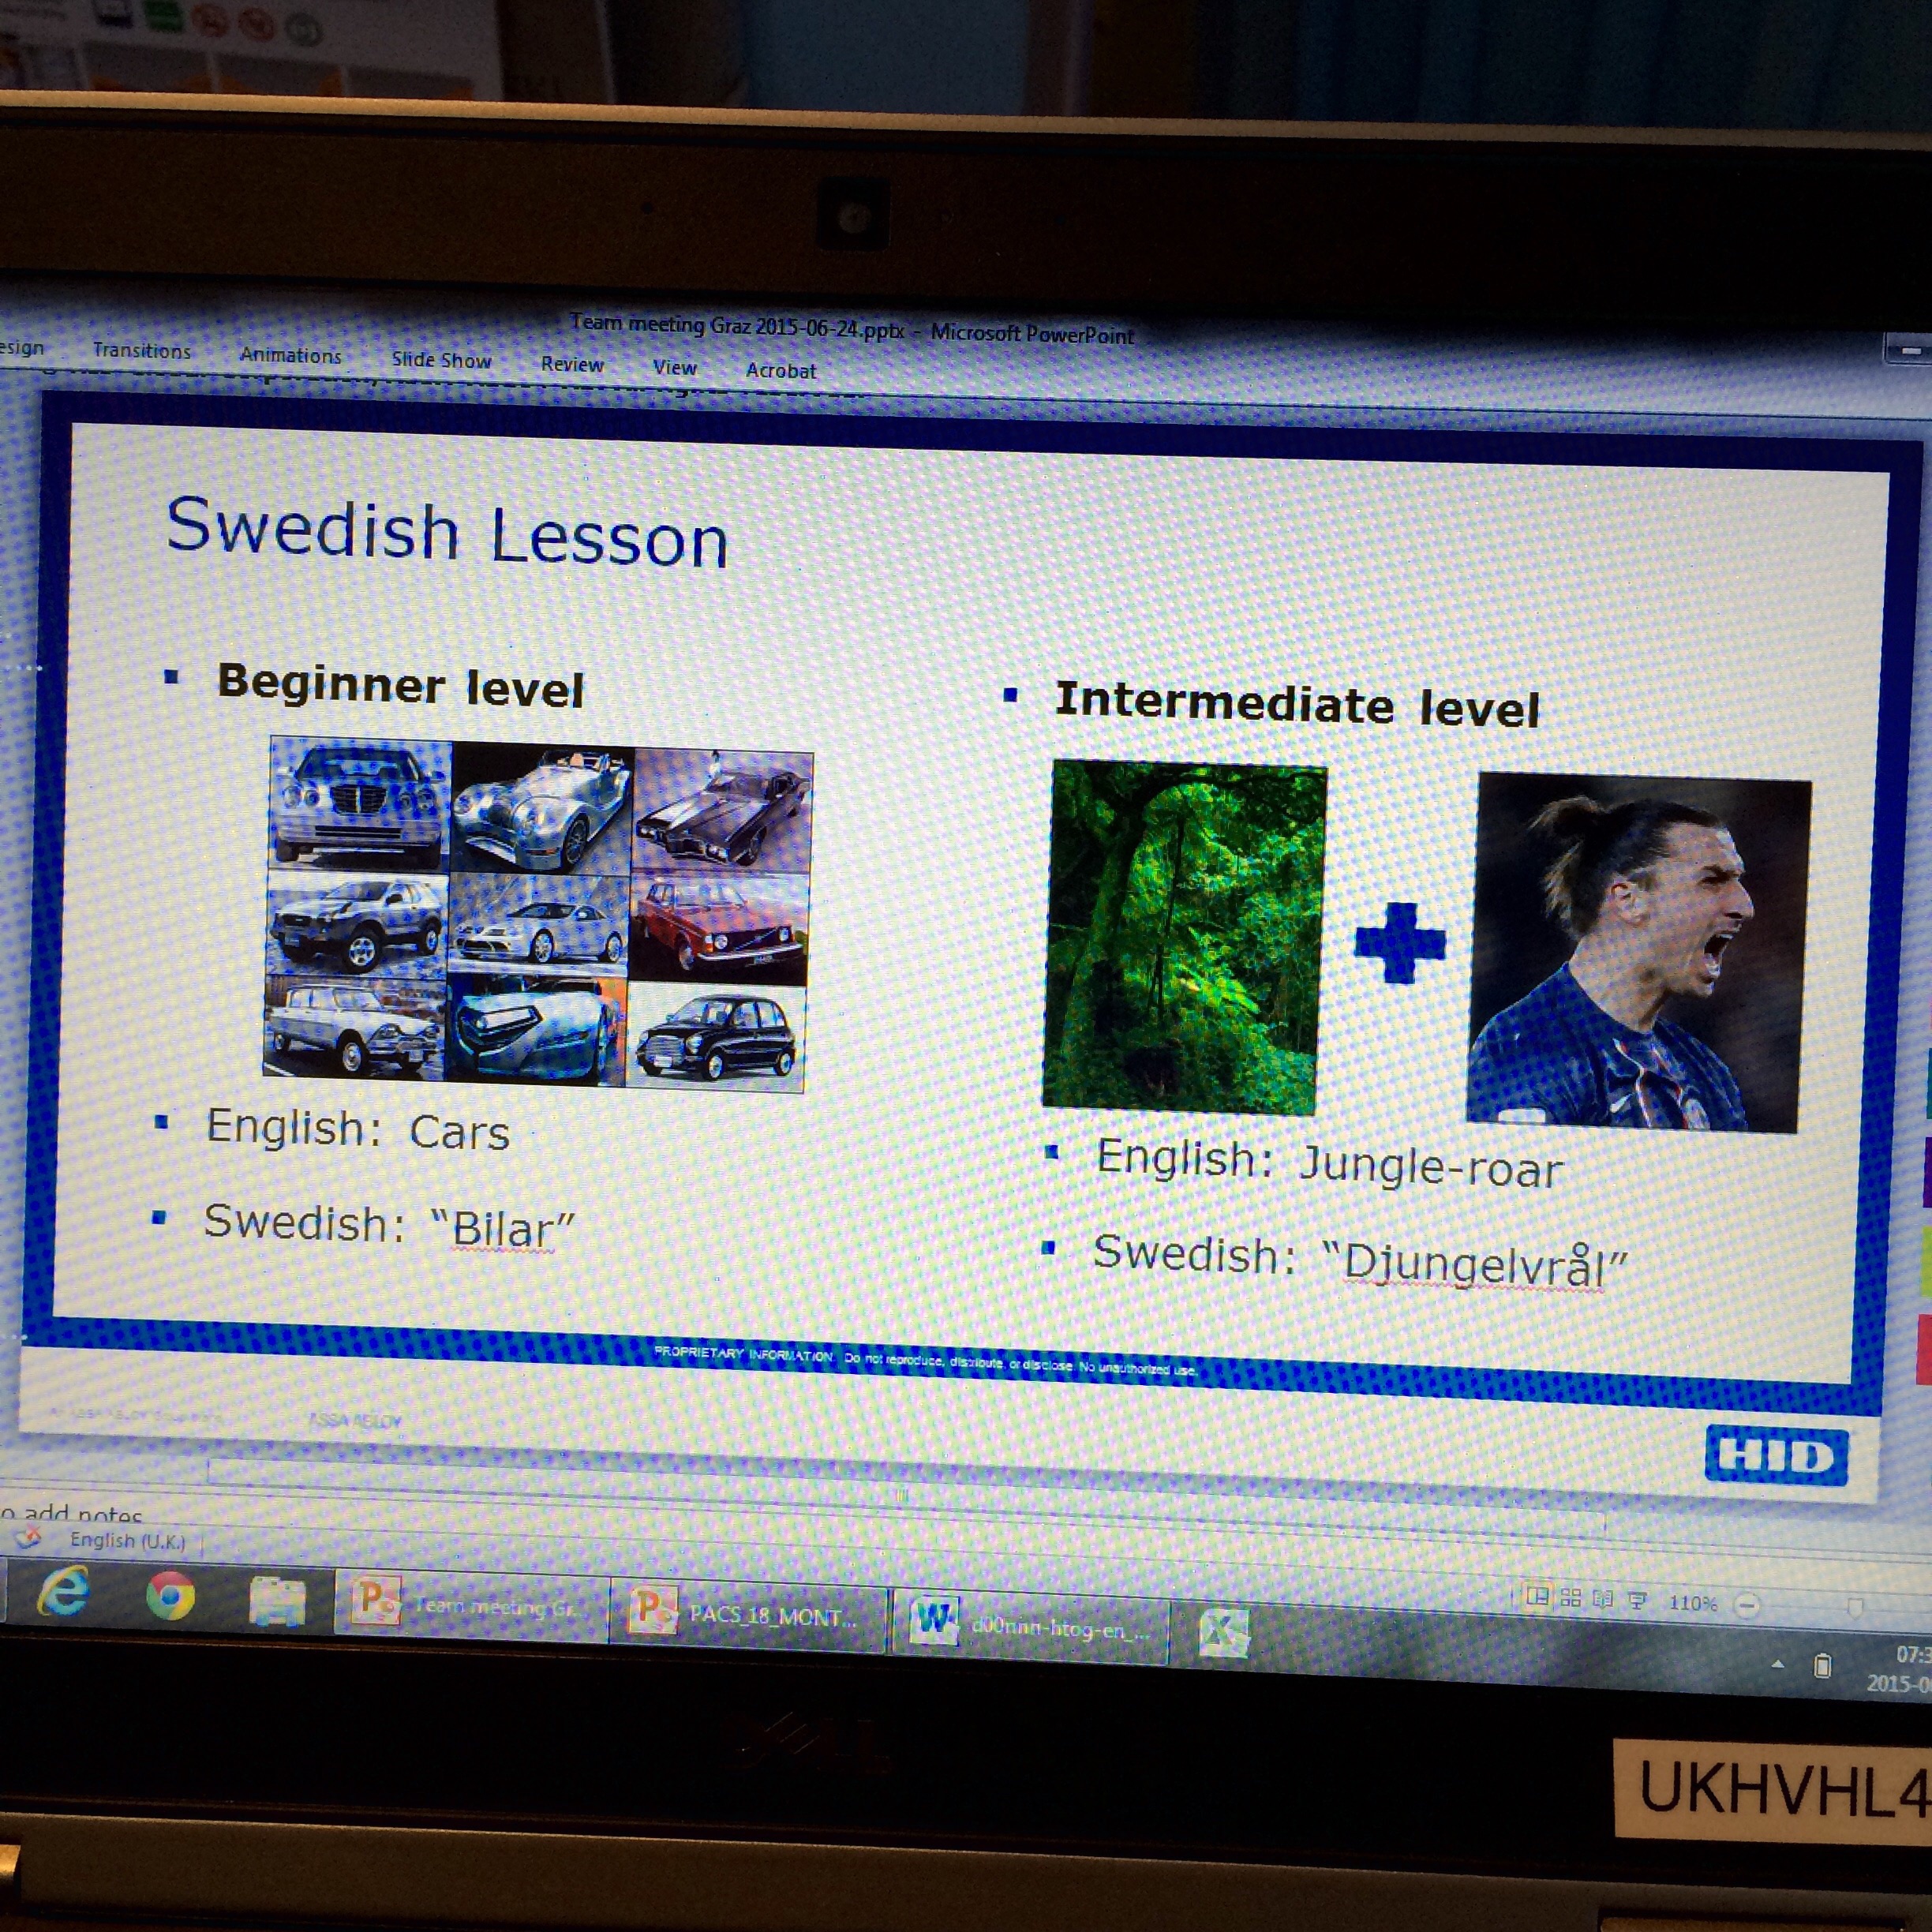Open Internet Explorer from taskbar
Screen dimensions: 1932x1932
click(63, 1593)
